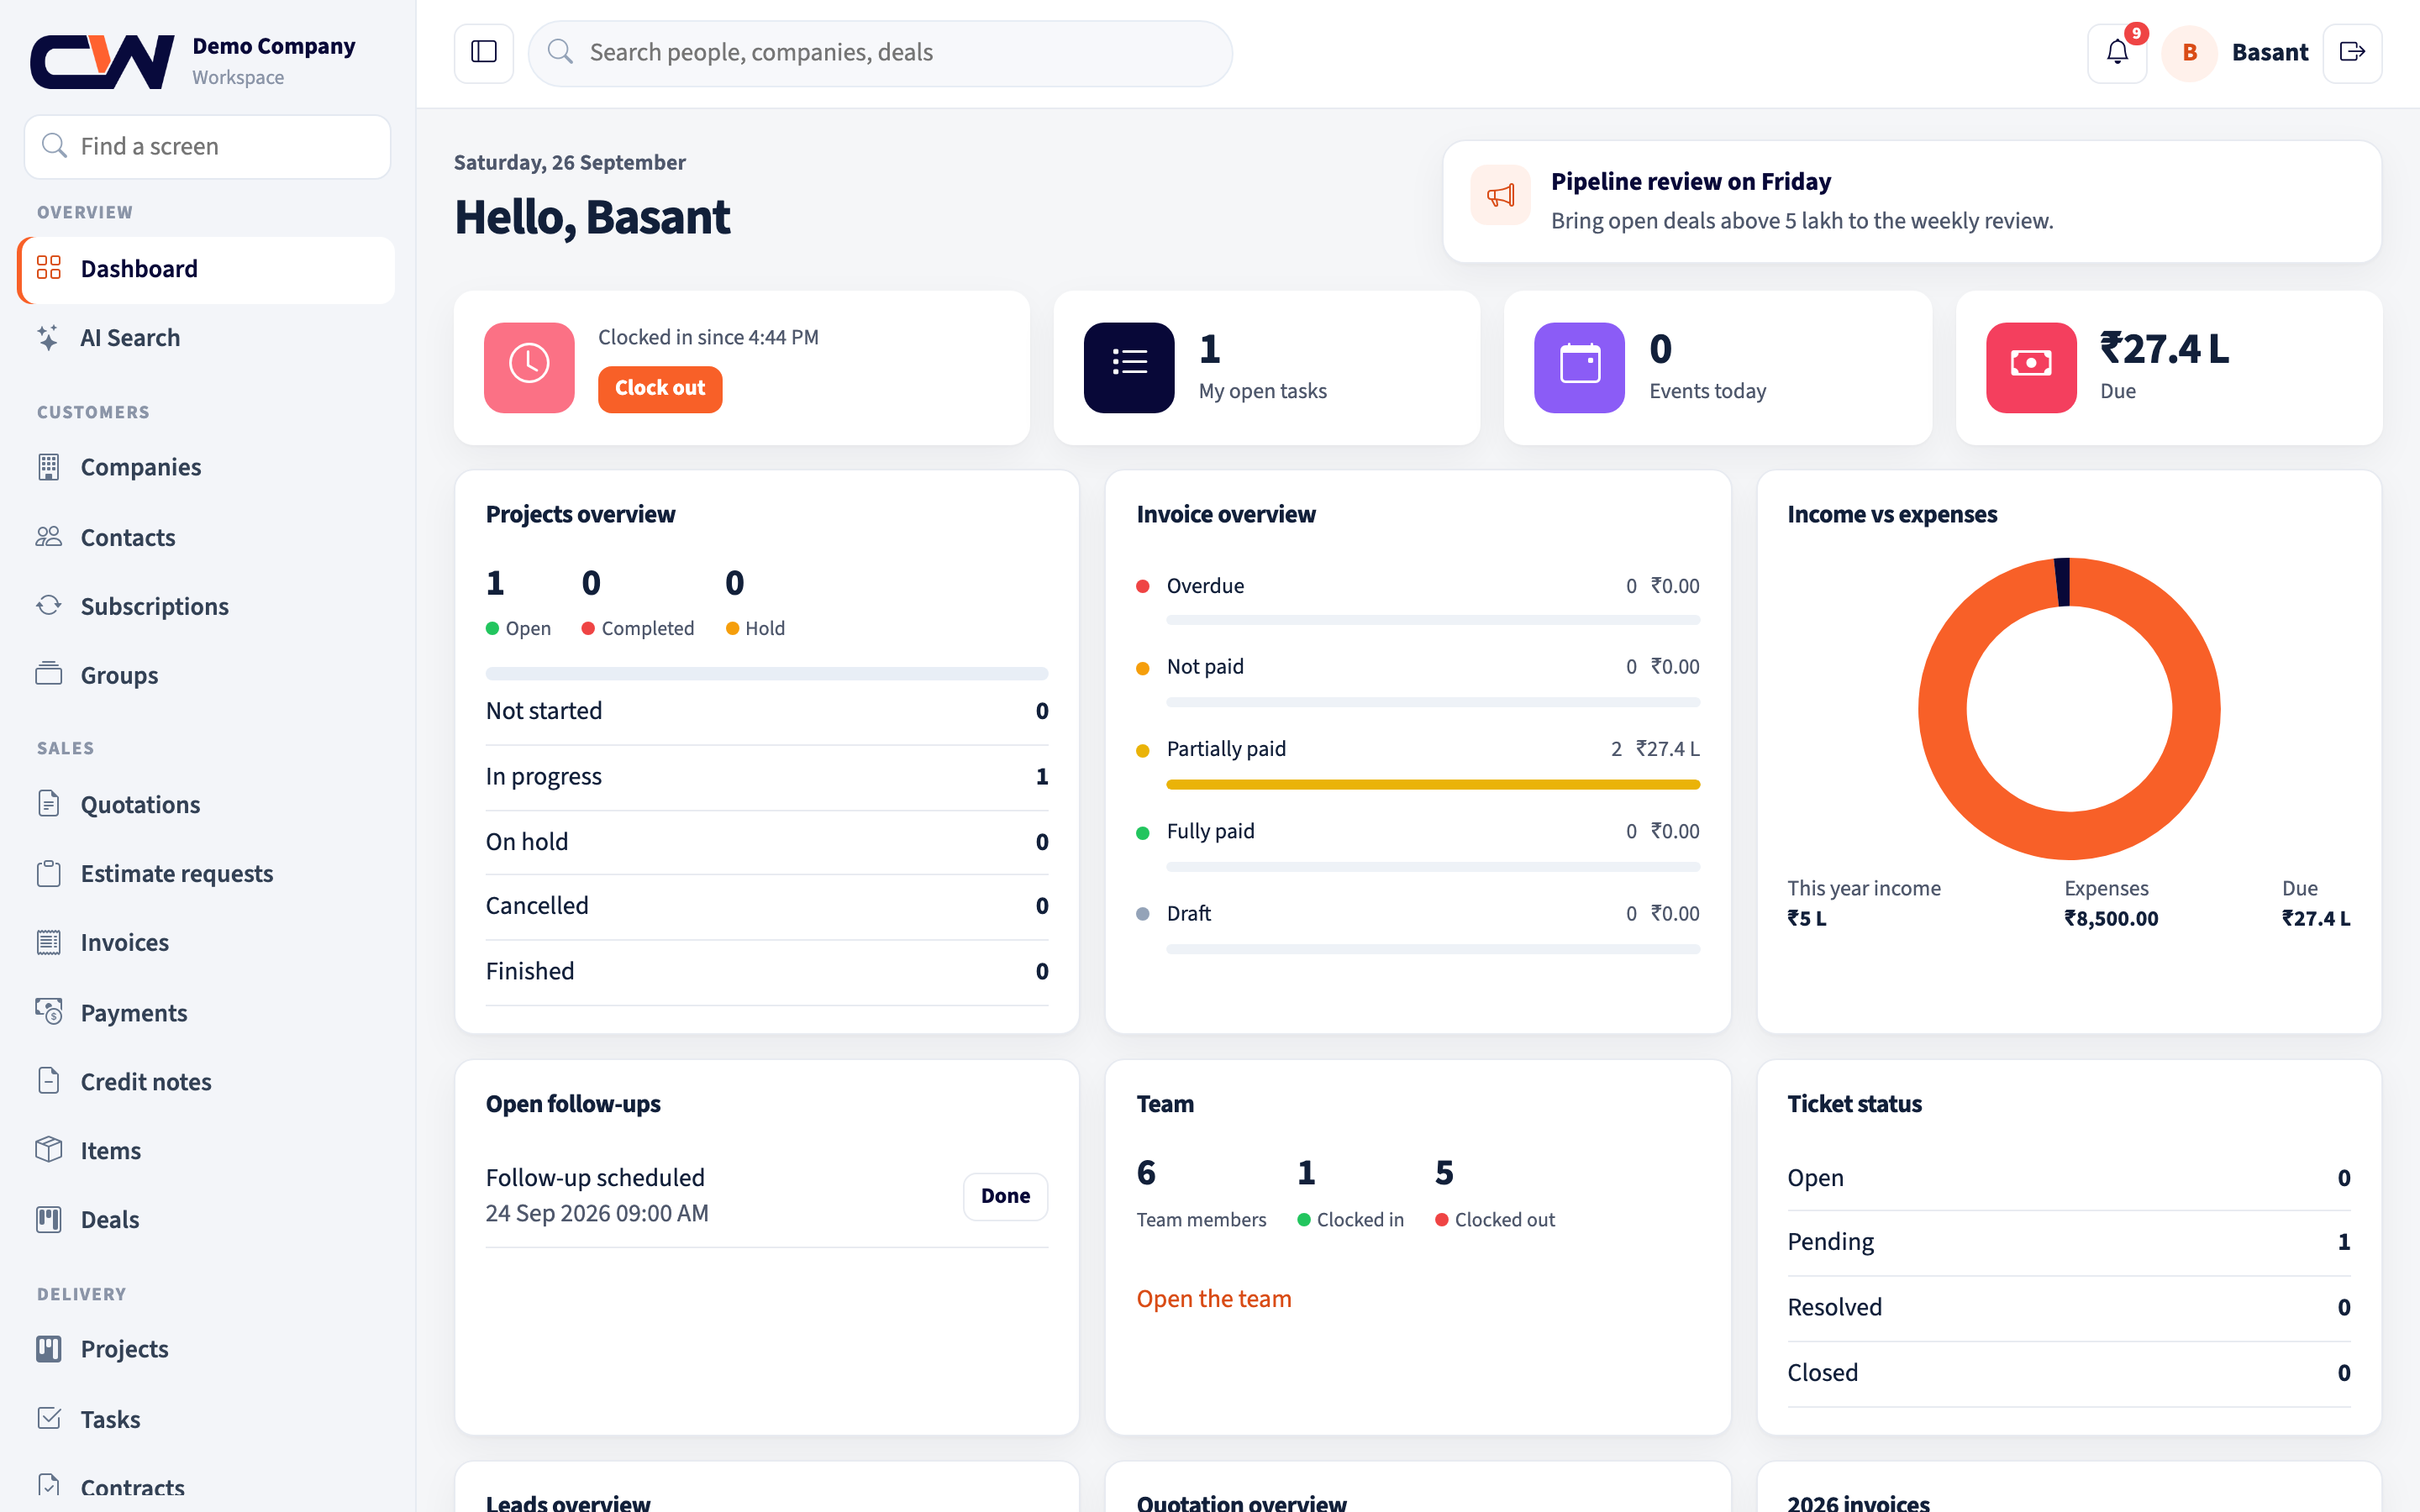The width and height of the screenshot is (2420, 1512).
Task: Toggle the sidebar collapse icon
Action: tap(484, 52)
